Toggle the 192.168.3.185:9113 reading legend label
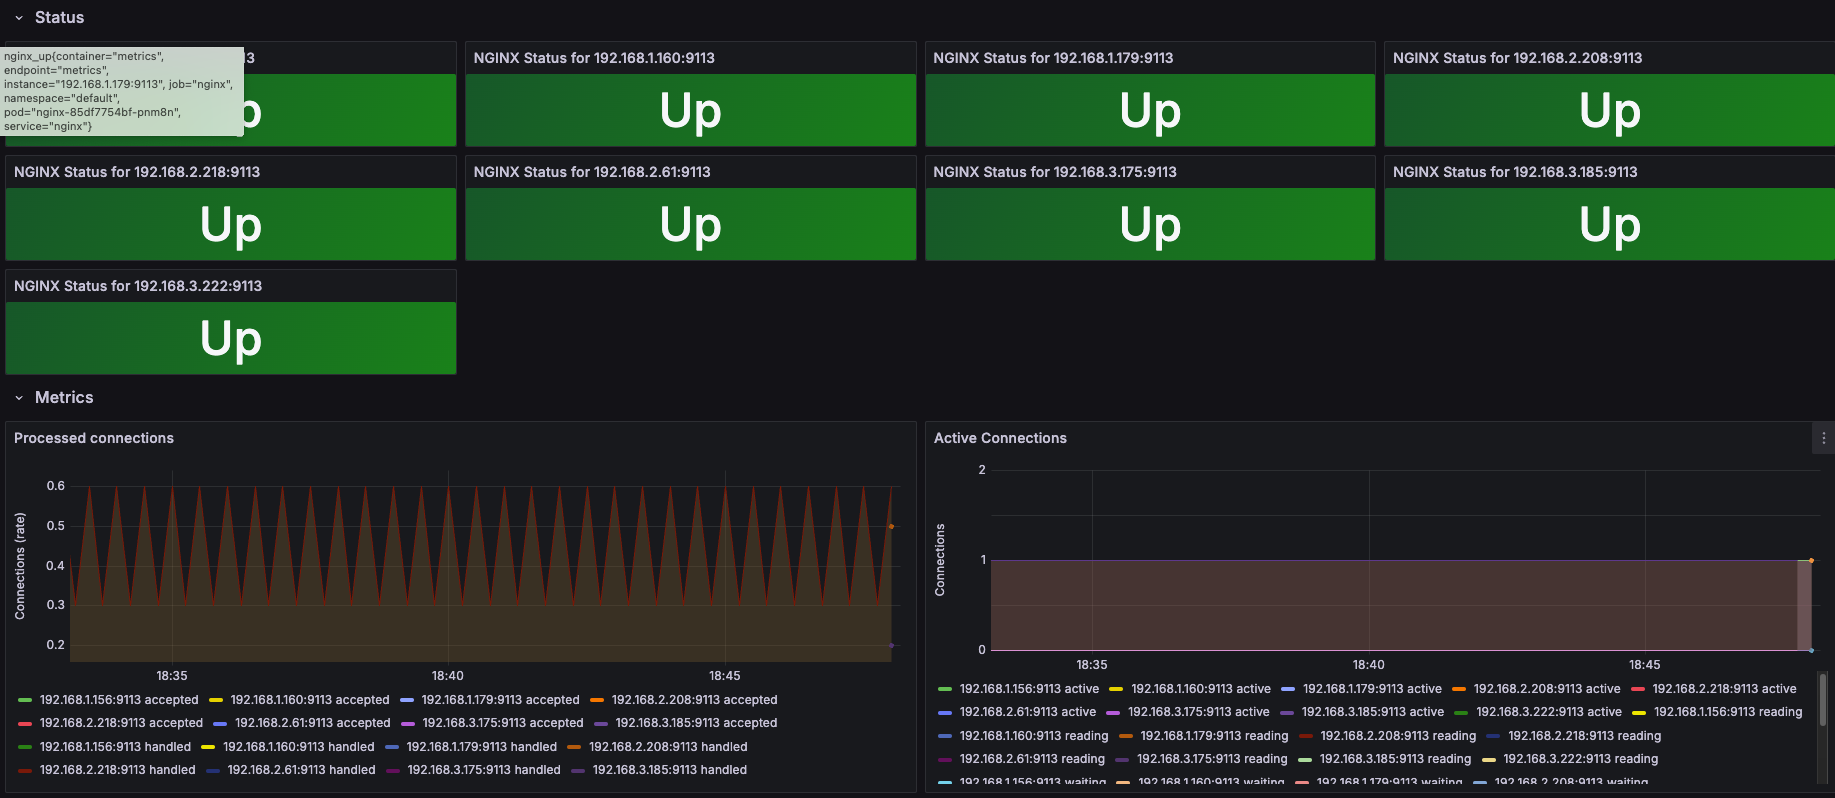The width and height of the screenshot is (1835, 798). (1395, 759)
